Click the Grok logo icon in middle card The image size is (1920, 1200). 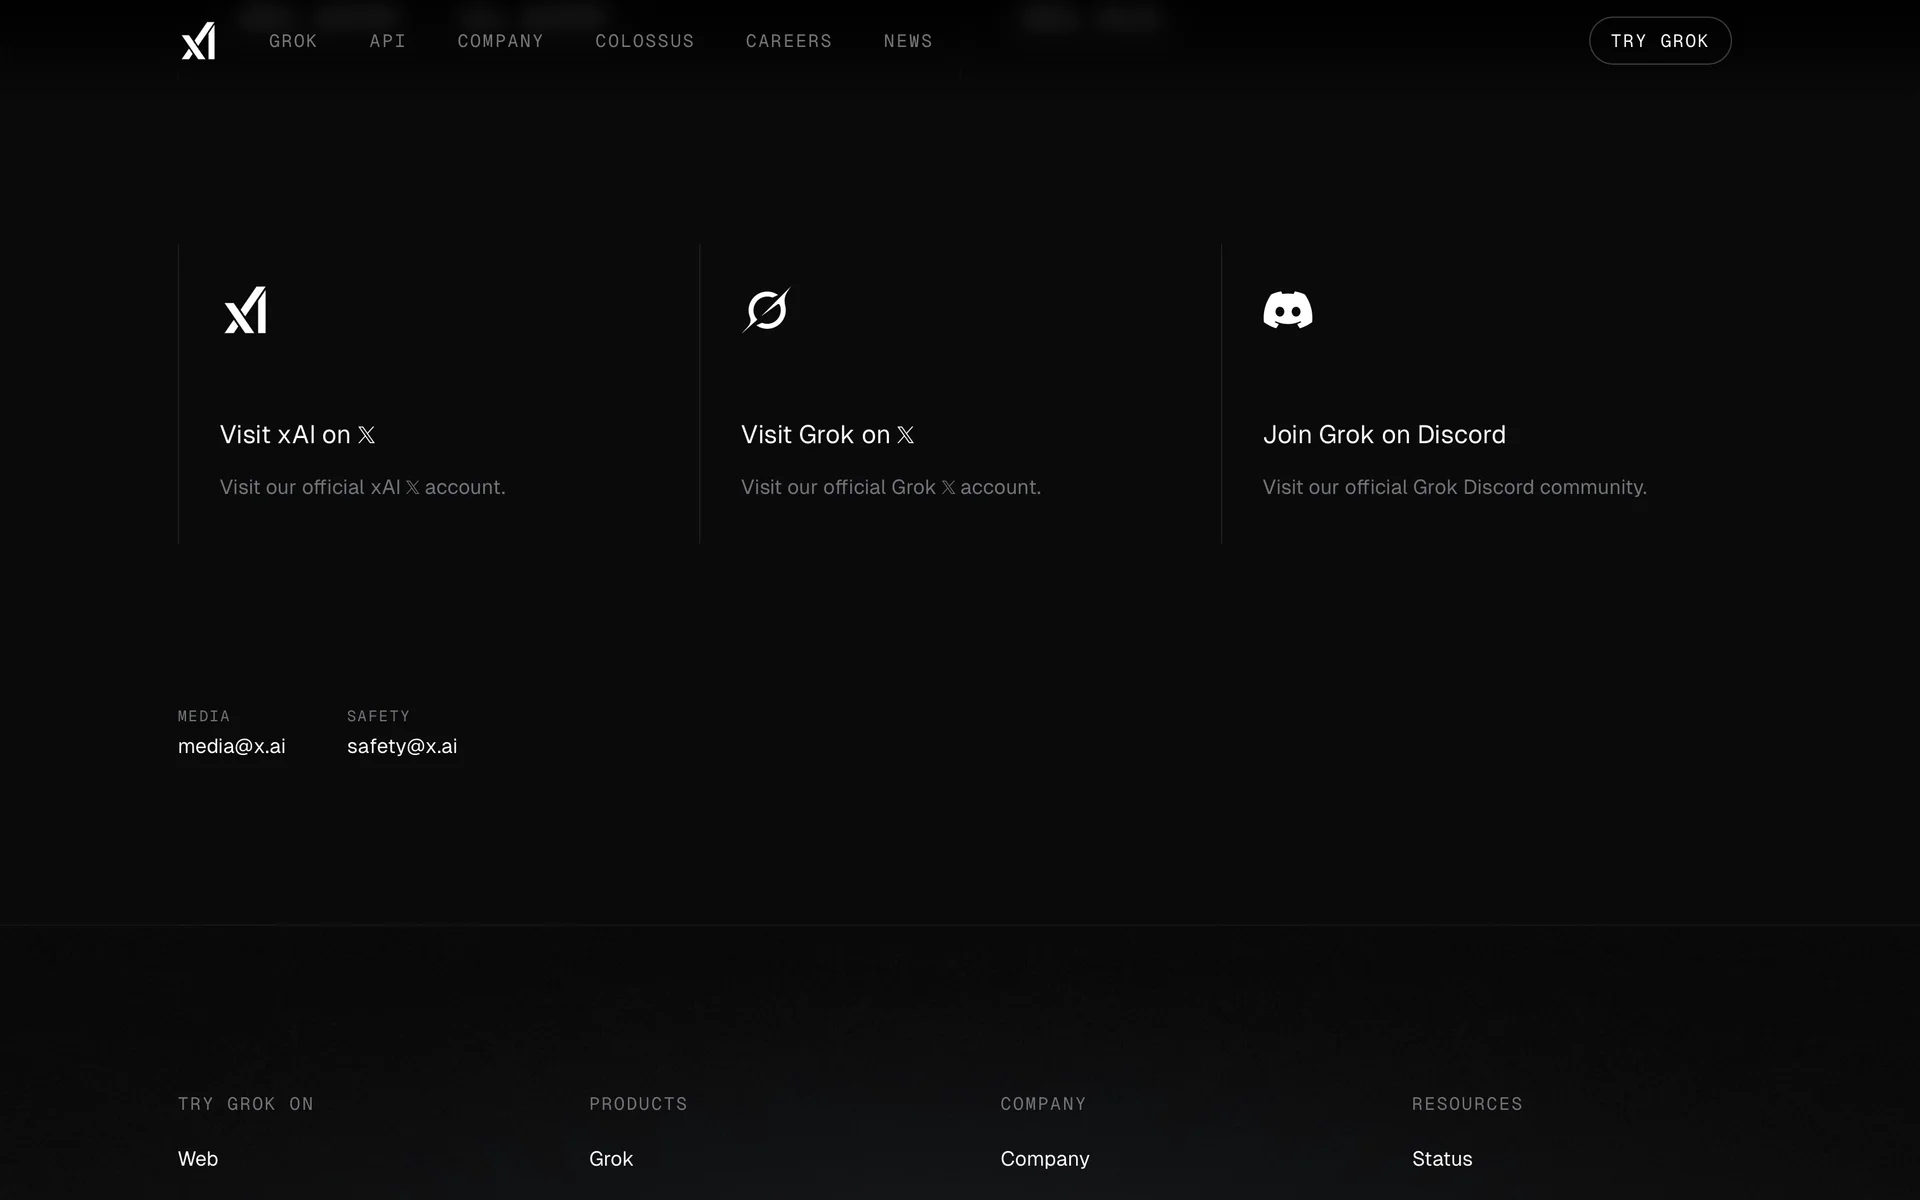pos(766,310)
